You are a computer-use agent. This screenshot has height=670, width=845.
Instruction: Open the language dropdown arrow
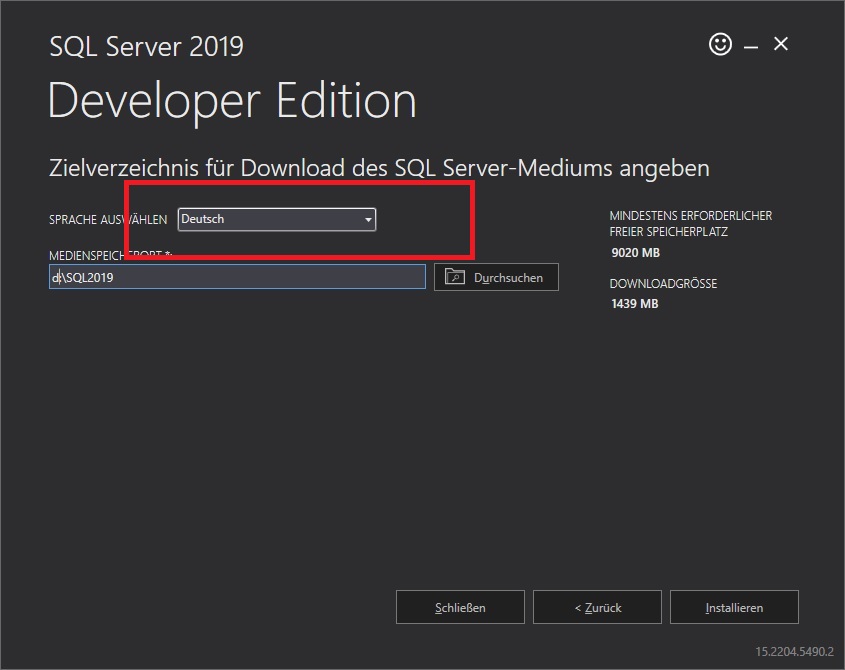367,219
